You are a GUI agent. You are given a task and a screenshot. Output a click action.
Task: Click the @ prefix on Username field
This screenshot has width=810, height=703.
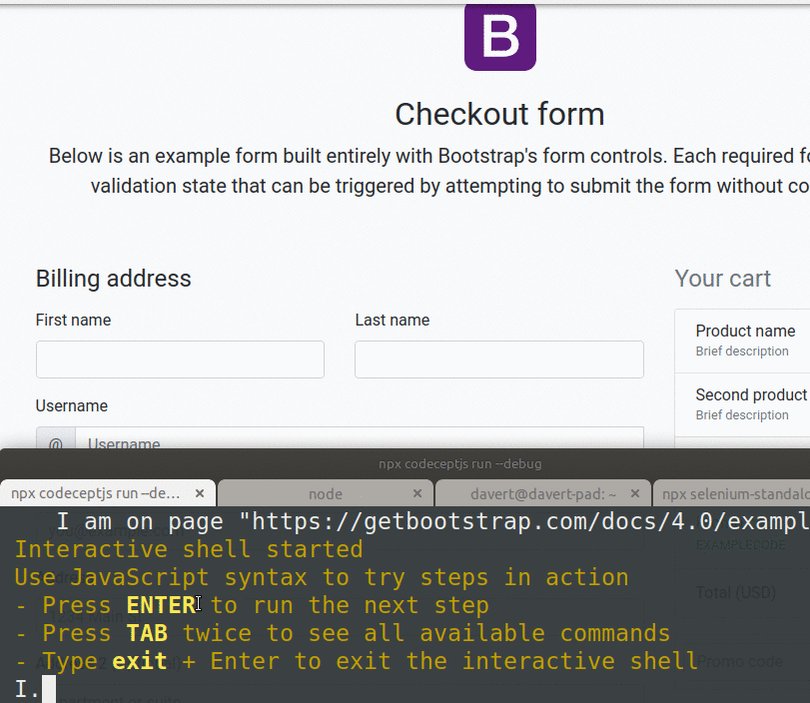coord(56,438)
